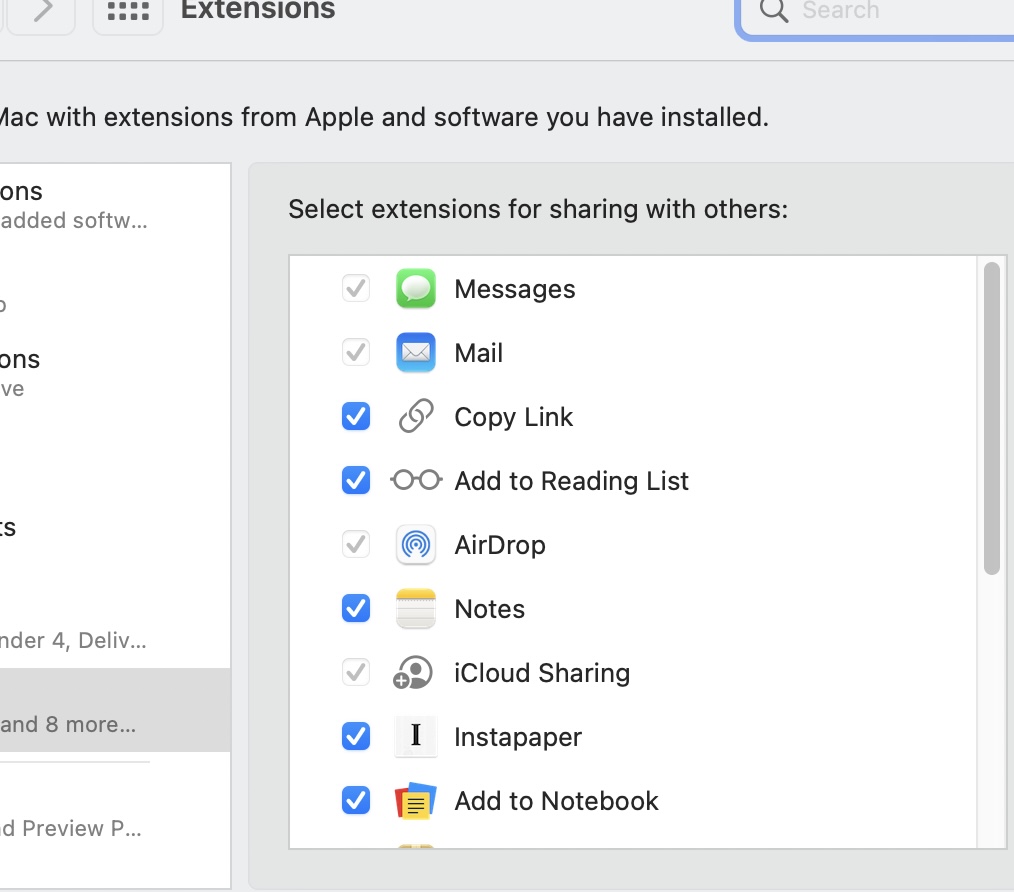Image resolution: width=1014 pixels, height=892 pixels.
Task: Select the 'Messages' label
Action: click(x=515, y=289)
